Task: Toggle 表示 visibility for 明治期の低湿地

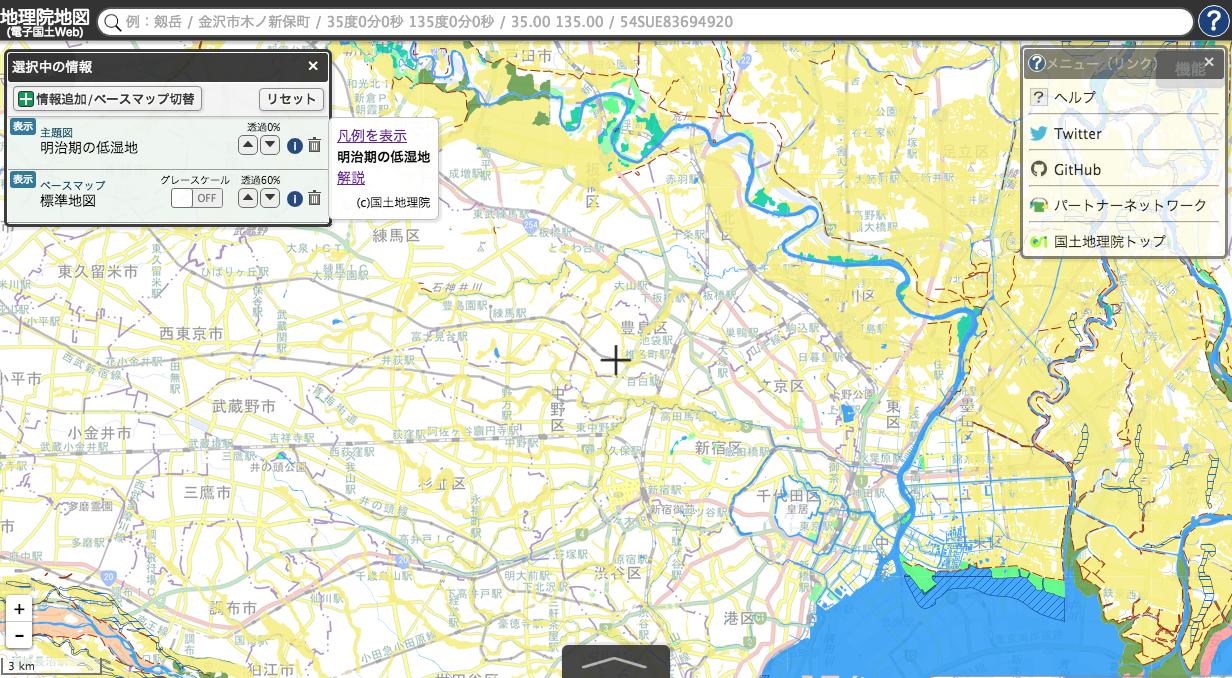Action: pos(23,127)
